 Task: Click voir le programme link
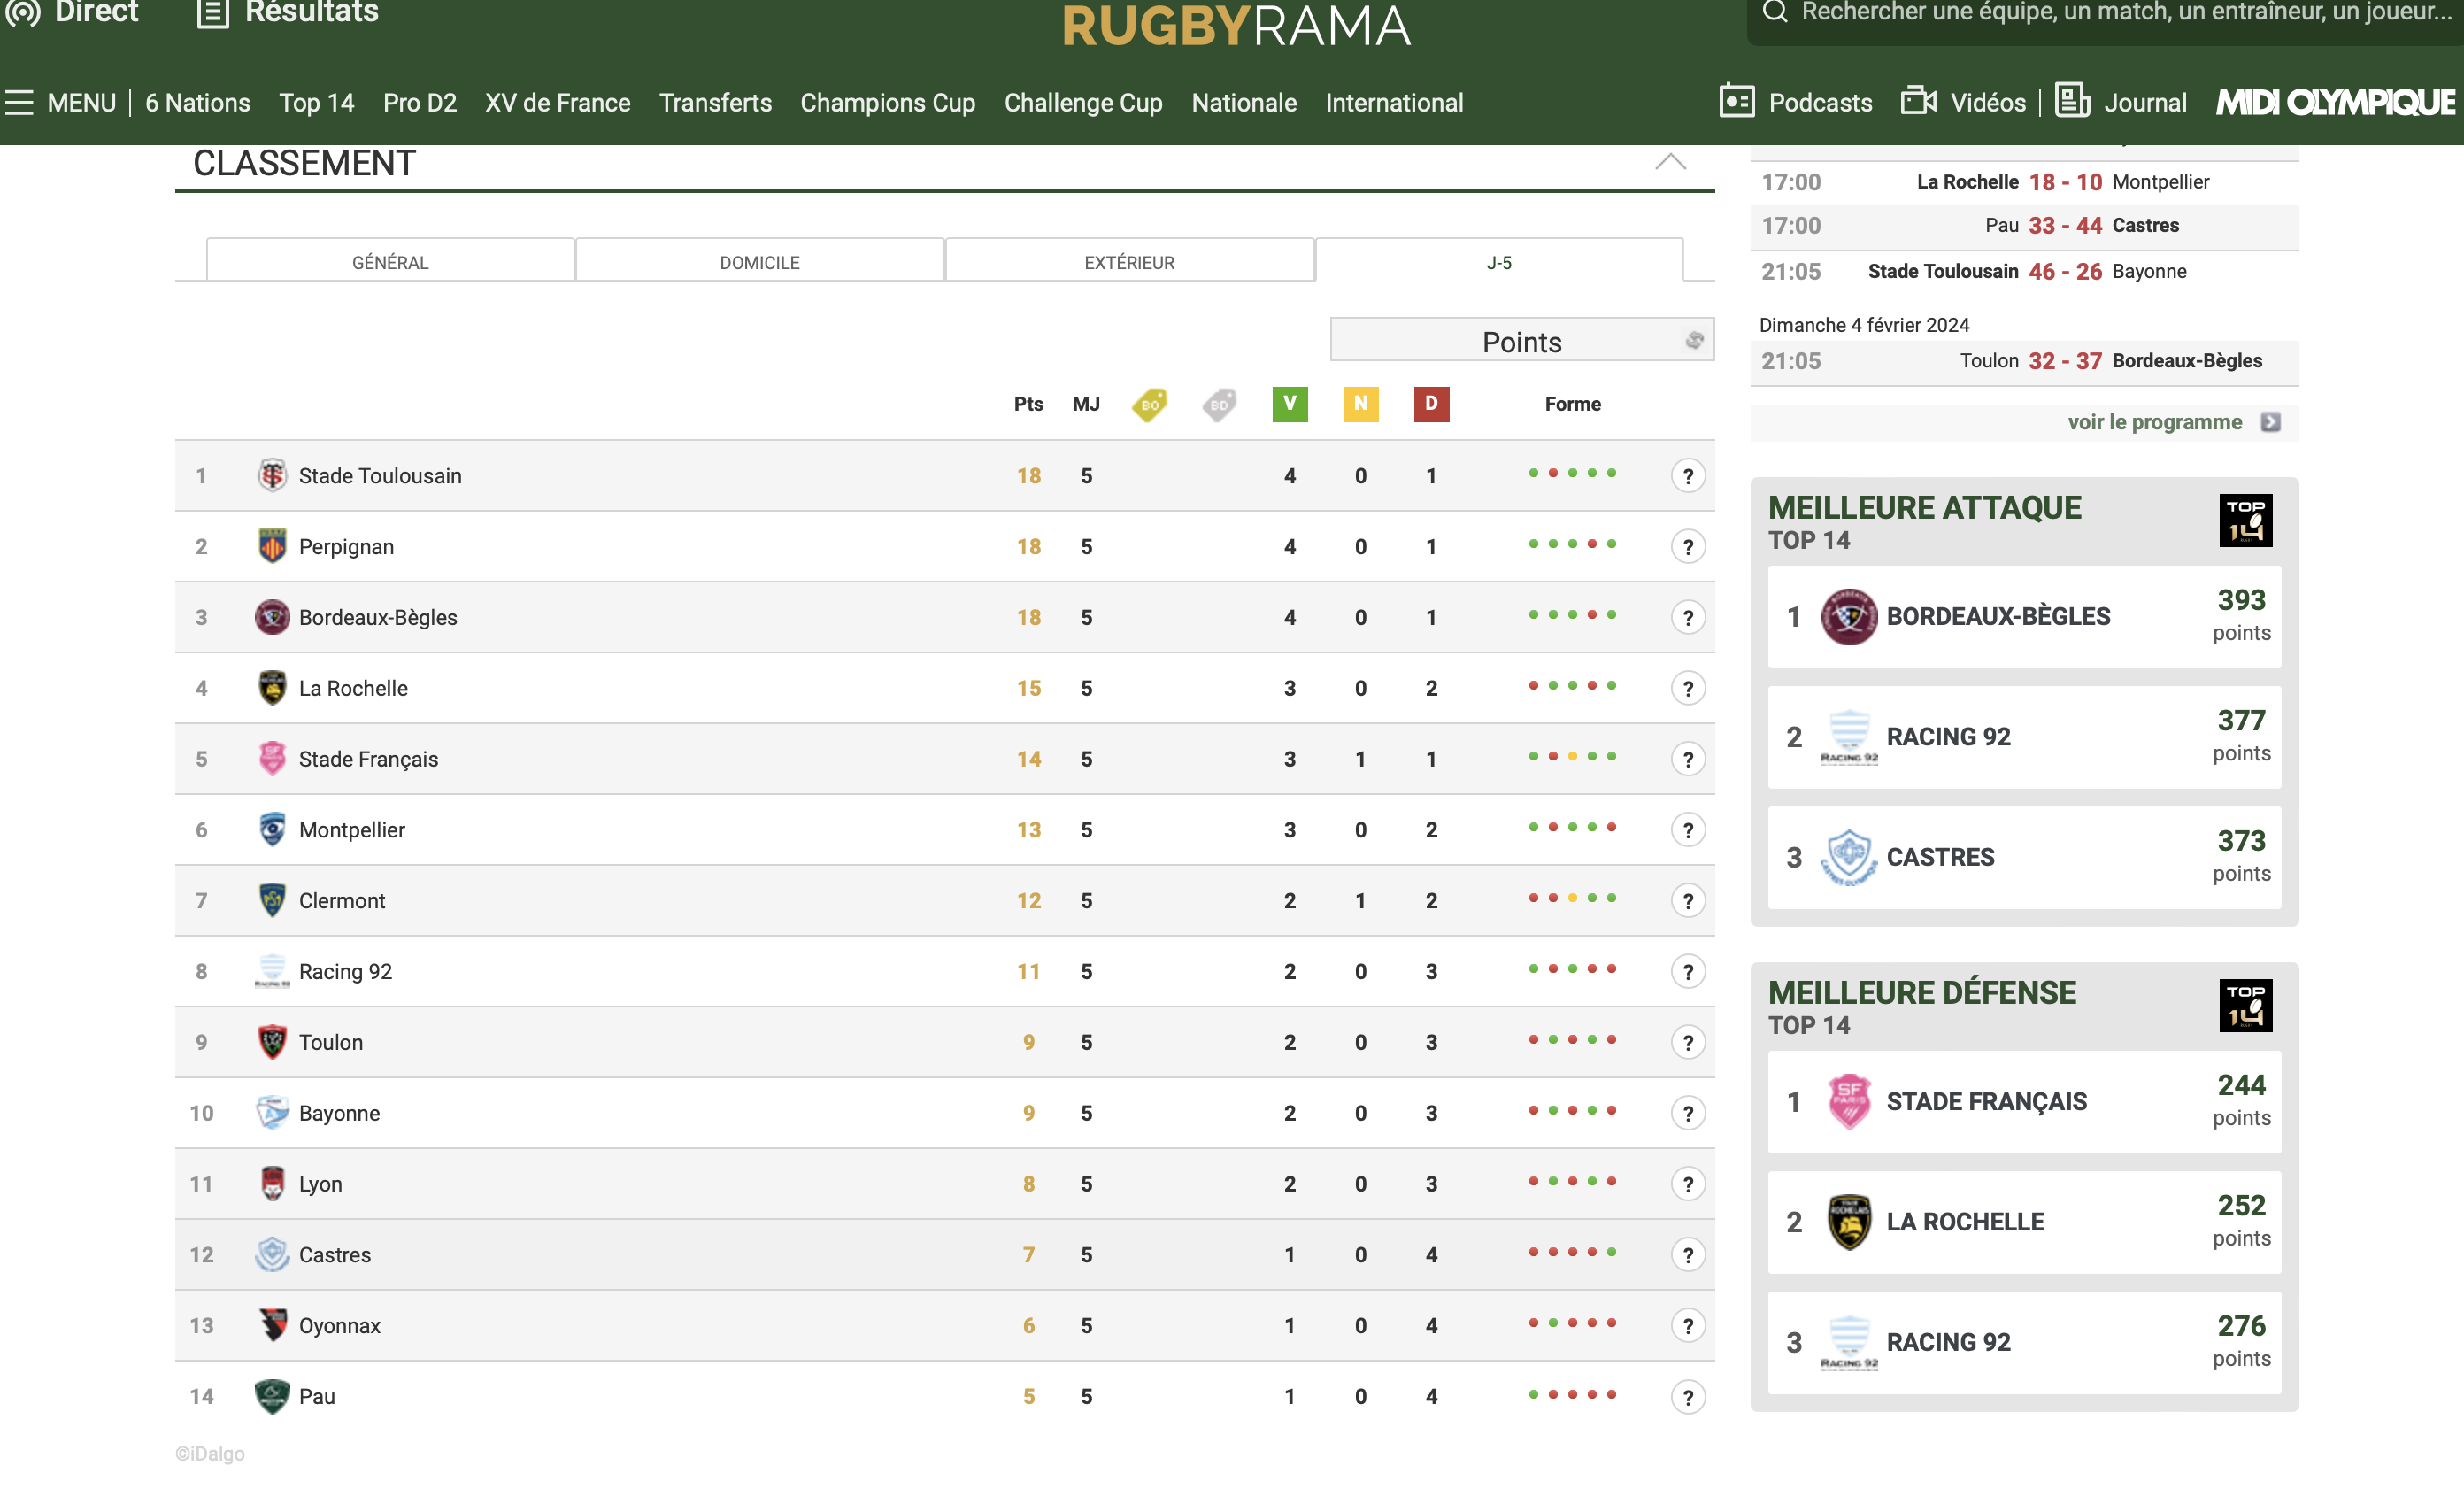pyautogui.click(x=2156, y=420)
